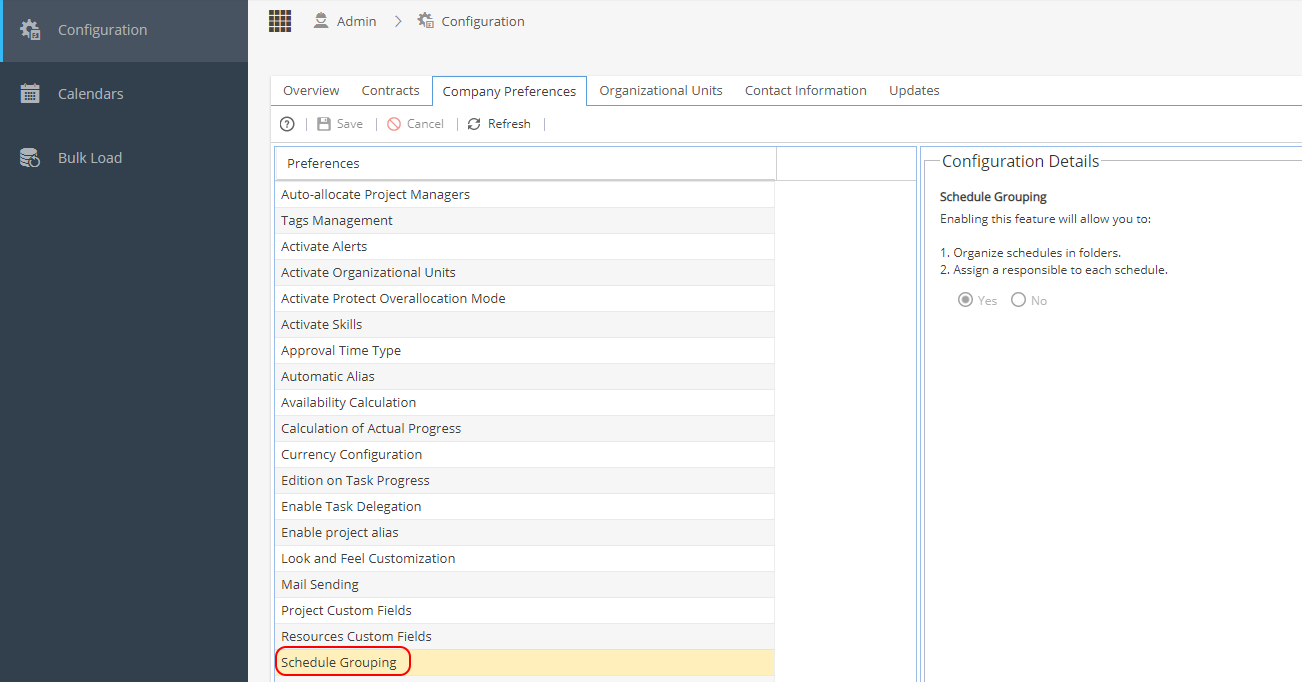This screenshot has height=682, width=1302.
Task: Select Mail Sending preference
Action: (524, 585)
